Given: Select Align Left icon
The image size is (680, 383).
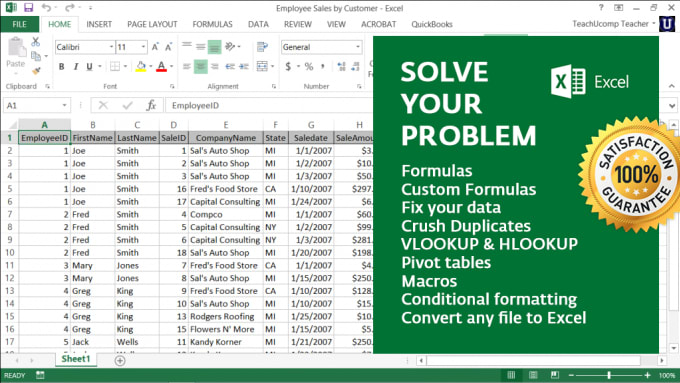Looking at the screenshot, I should tap(187, 66).
